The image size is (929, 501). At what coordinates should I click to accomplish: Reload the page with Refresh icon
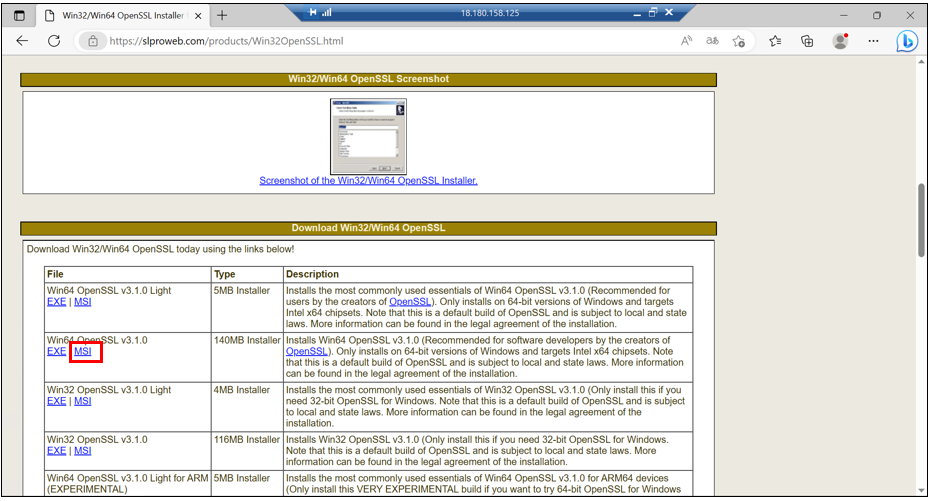click(54, 41)
